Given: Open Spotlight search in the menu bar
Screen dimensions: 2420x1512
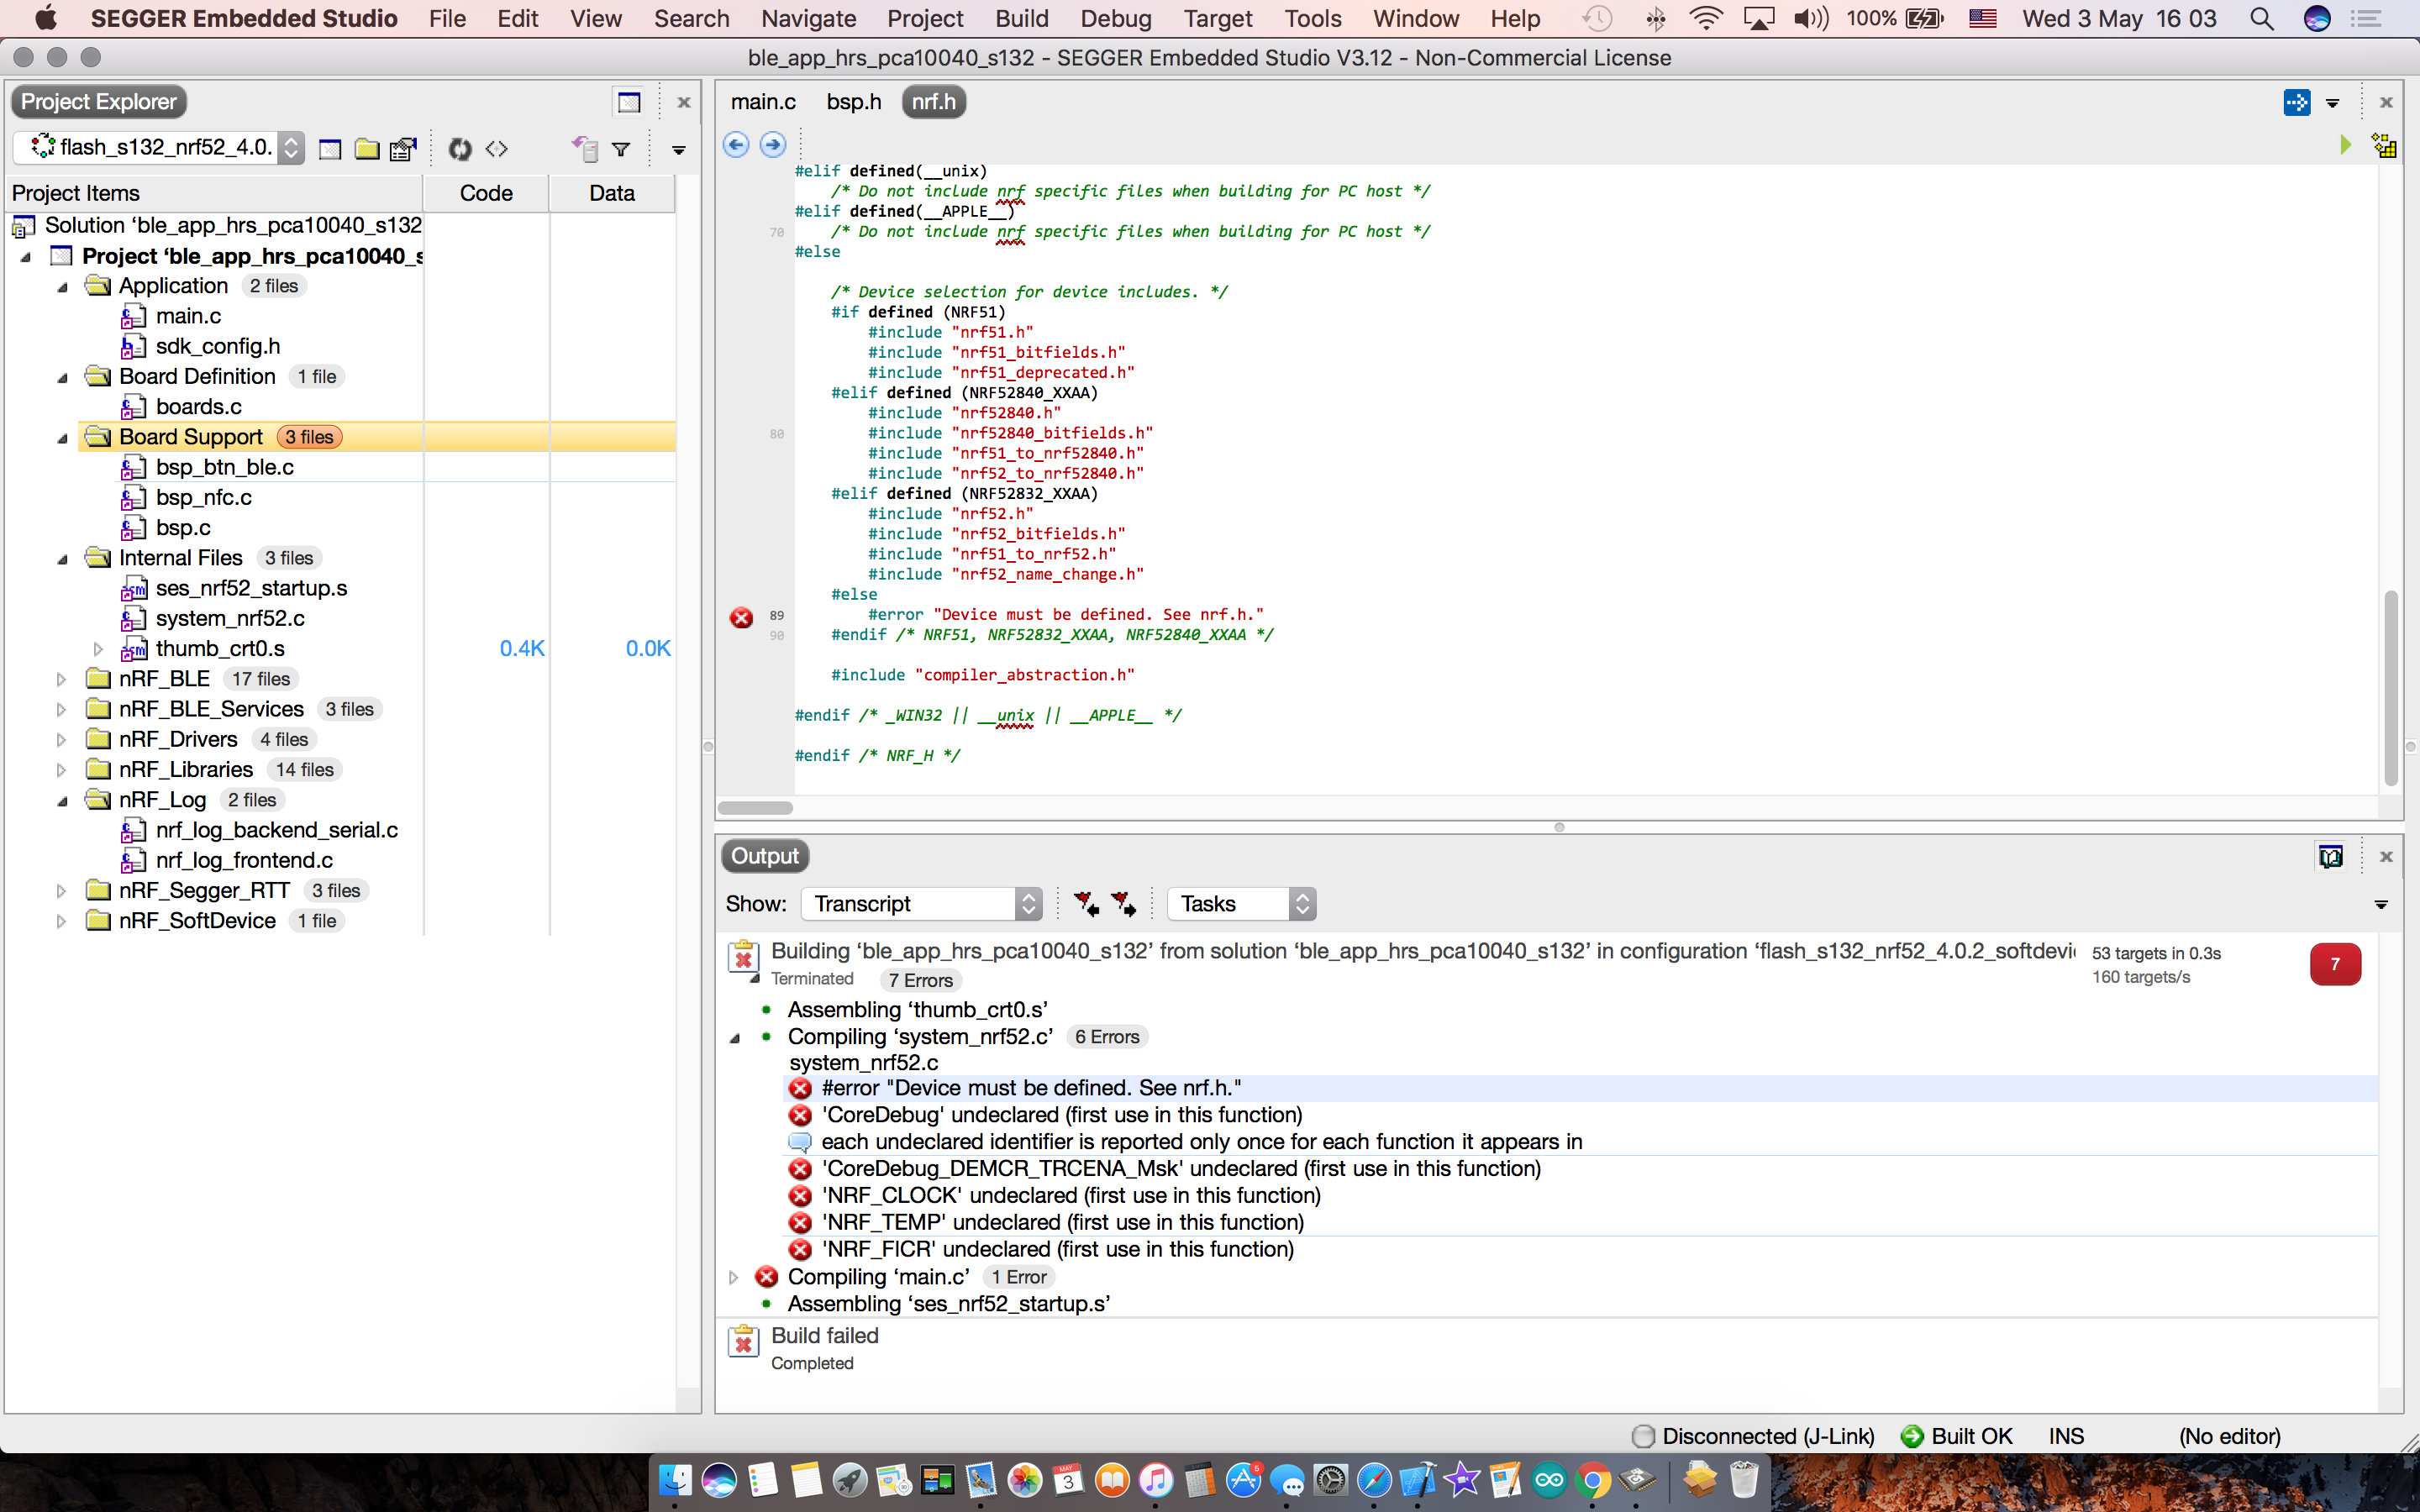Looking at the screenshot, I should tap(2261, 19).
